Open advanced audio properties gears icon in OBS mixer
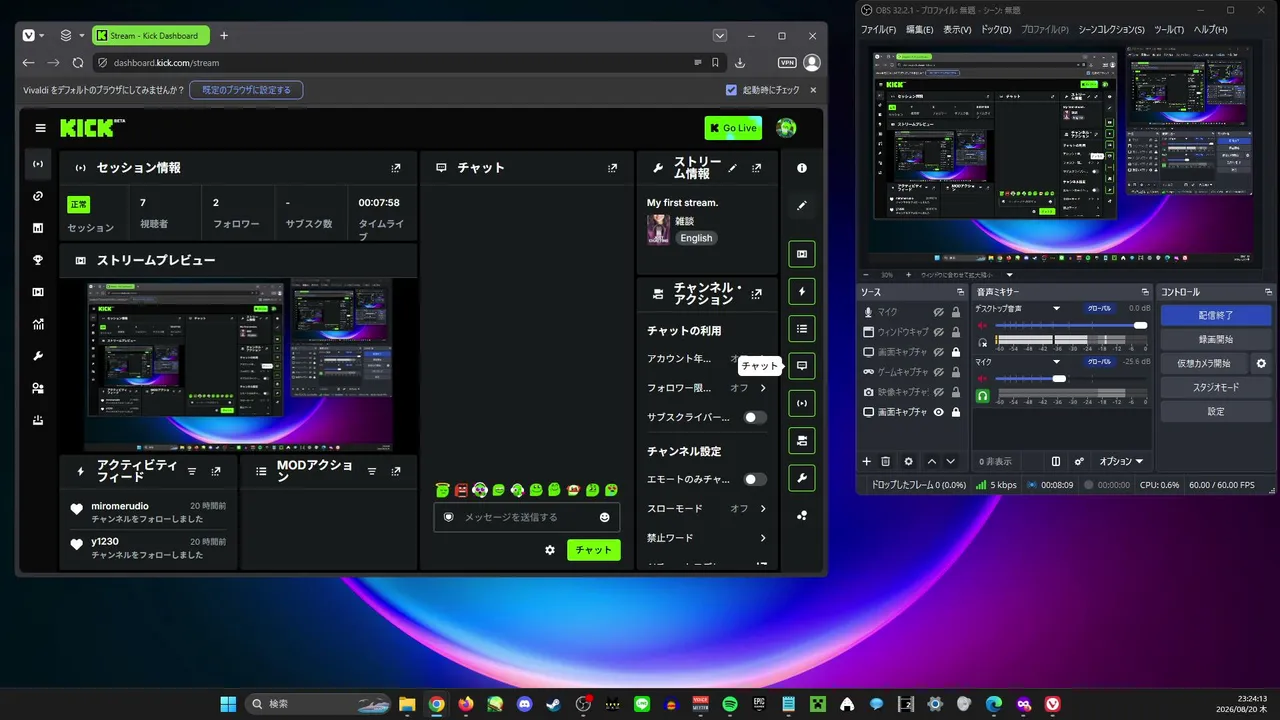 coord(1079,461)
